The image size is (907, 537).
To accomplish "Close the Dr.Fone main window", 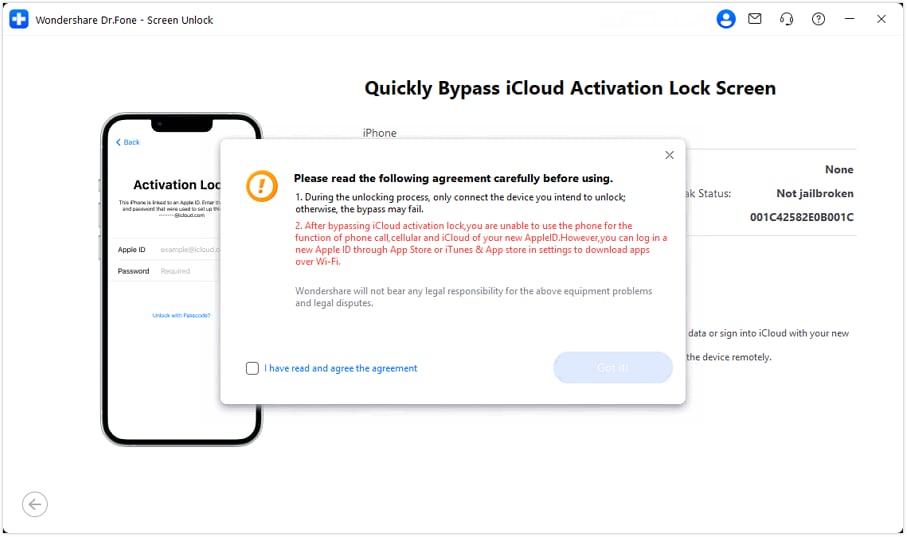I will [x=881, y=19].
